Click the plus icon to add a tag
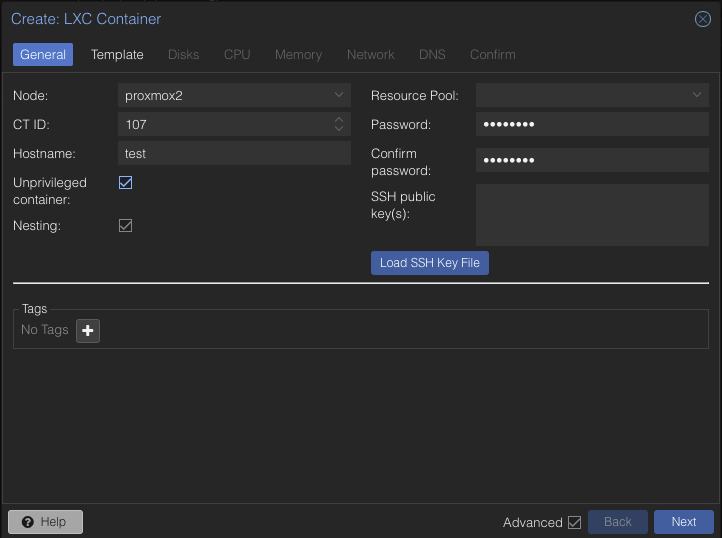The image size is (722, 538). [88, 330]
